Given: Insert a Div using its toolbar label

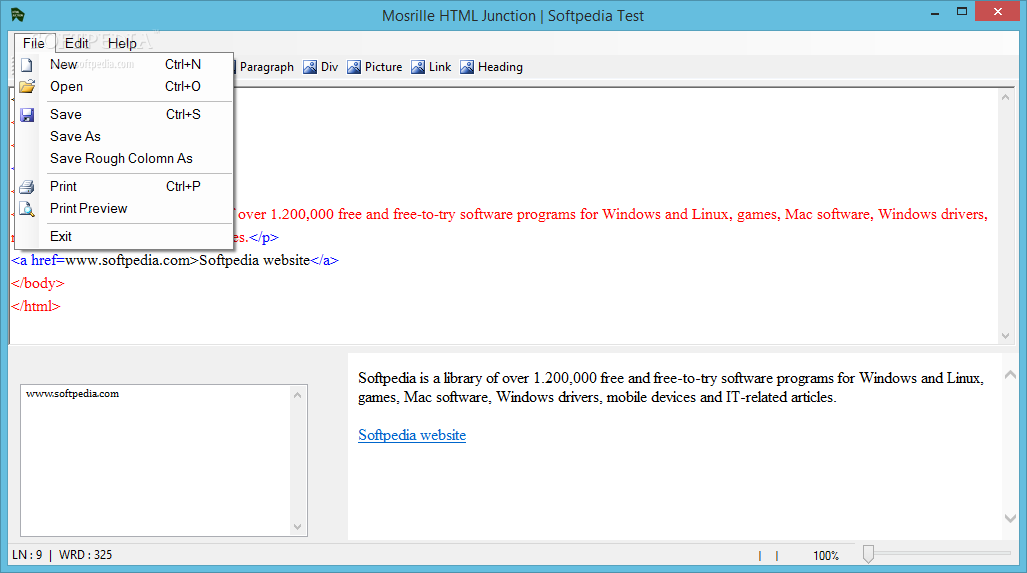Looking at the screenshot, I should pyautogui.click(x=329, y=67).
